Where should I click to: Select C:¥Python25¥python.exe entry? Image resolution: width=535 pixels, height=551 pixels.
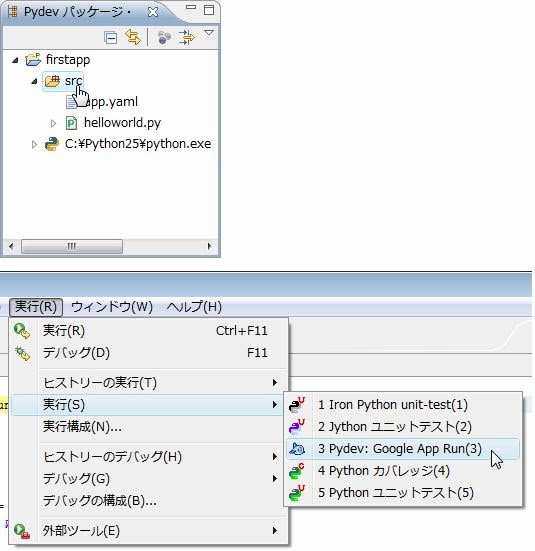point(138,144)
